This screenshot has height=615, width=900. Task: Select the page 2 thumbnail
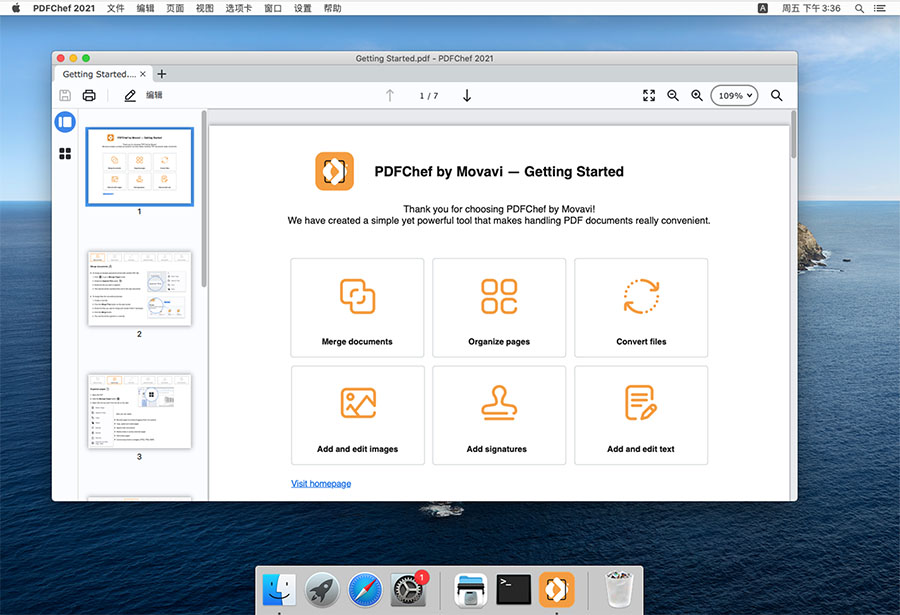139,288
